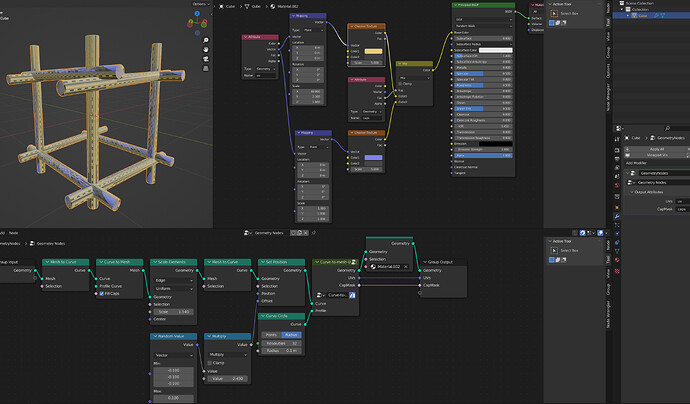The width and height of the screenshot is (690, 404).
Task: Select Radius mode in Curve Circle node
Action: click(x=291, y=335)
